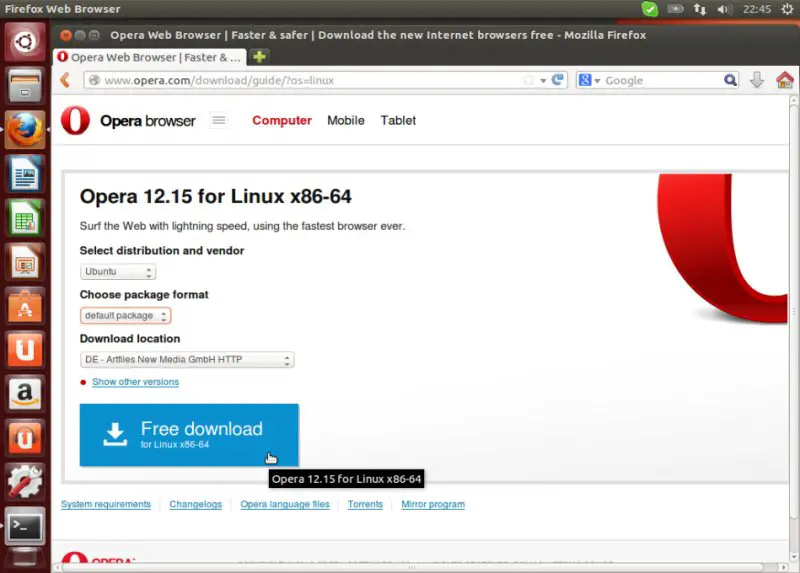Click the search magnifier icon

730,80
